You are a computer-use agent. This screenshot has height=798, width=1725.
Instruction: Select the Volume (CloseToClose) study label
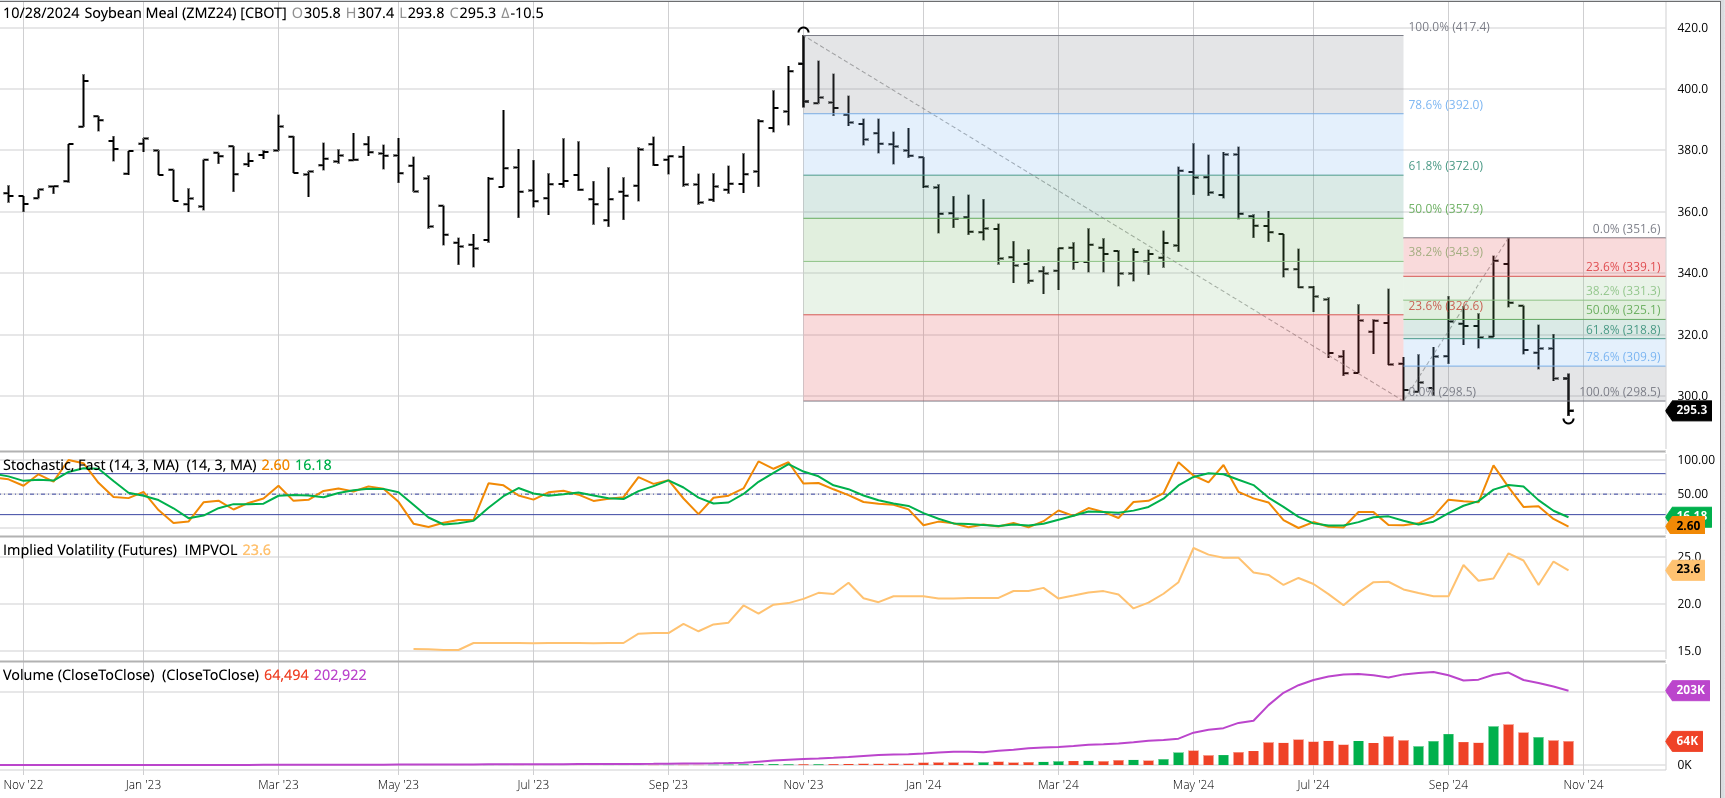pos(131,675)
